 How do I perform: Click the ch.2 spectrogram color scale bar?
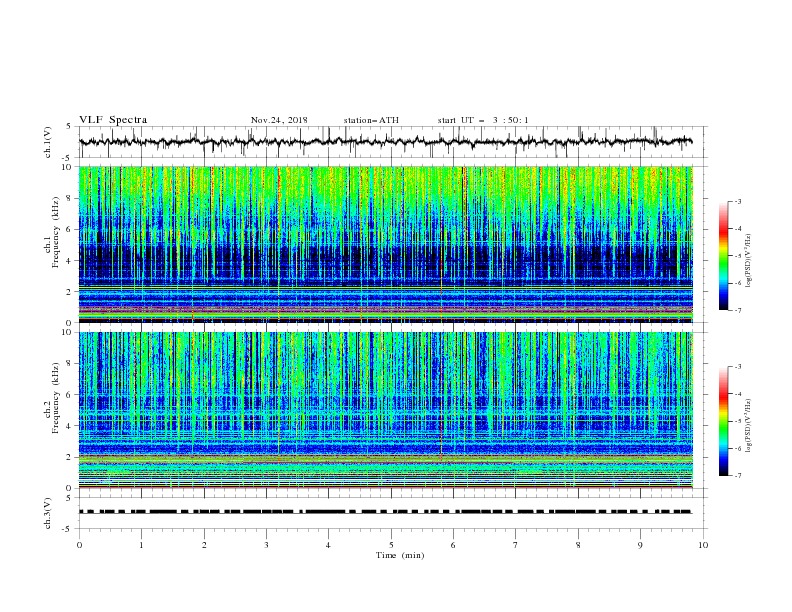coord(723,421)
